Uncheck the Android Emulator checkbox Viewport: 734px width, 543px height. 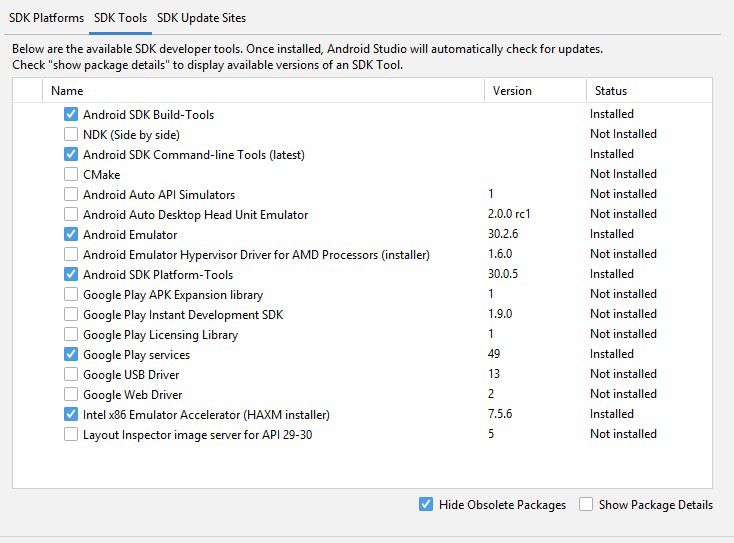coord(71,234)
